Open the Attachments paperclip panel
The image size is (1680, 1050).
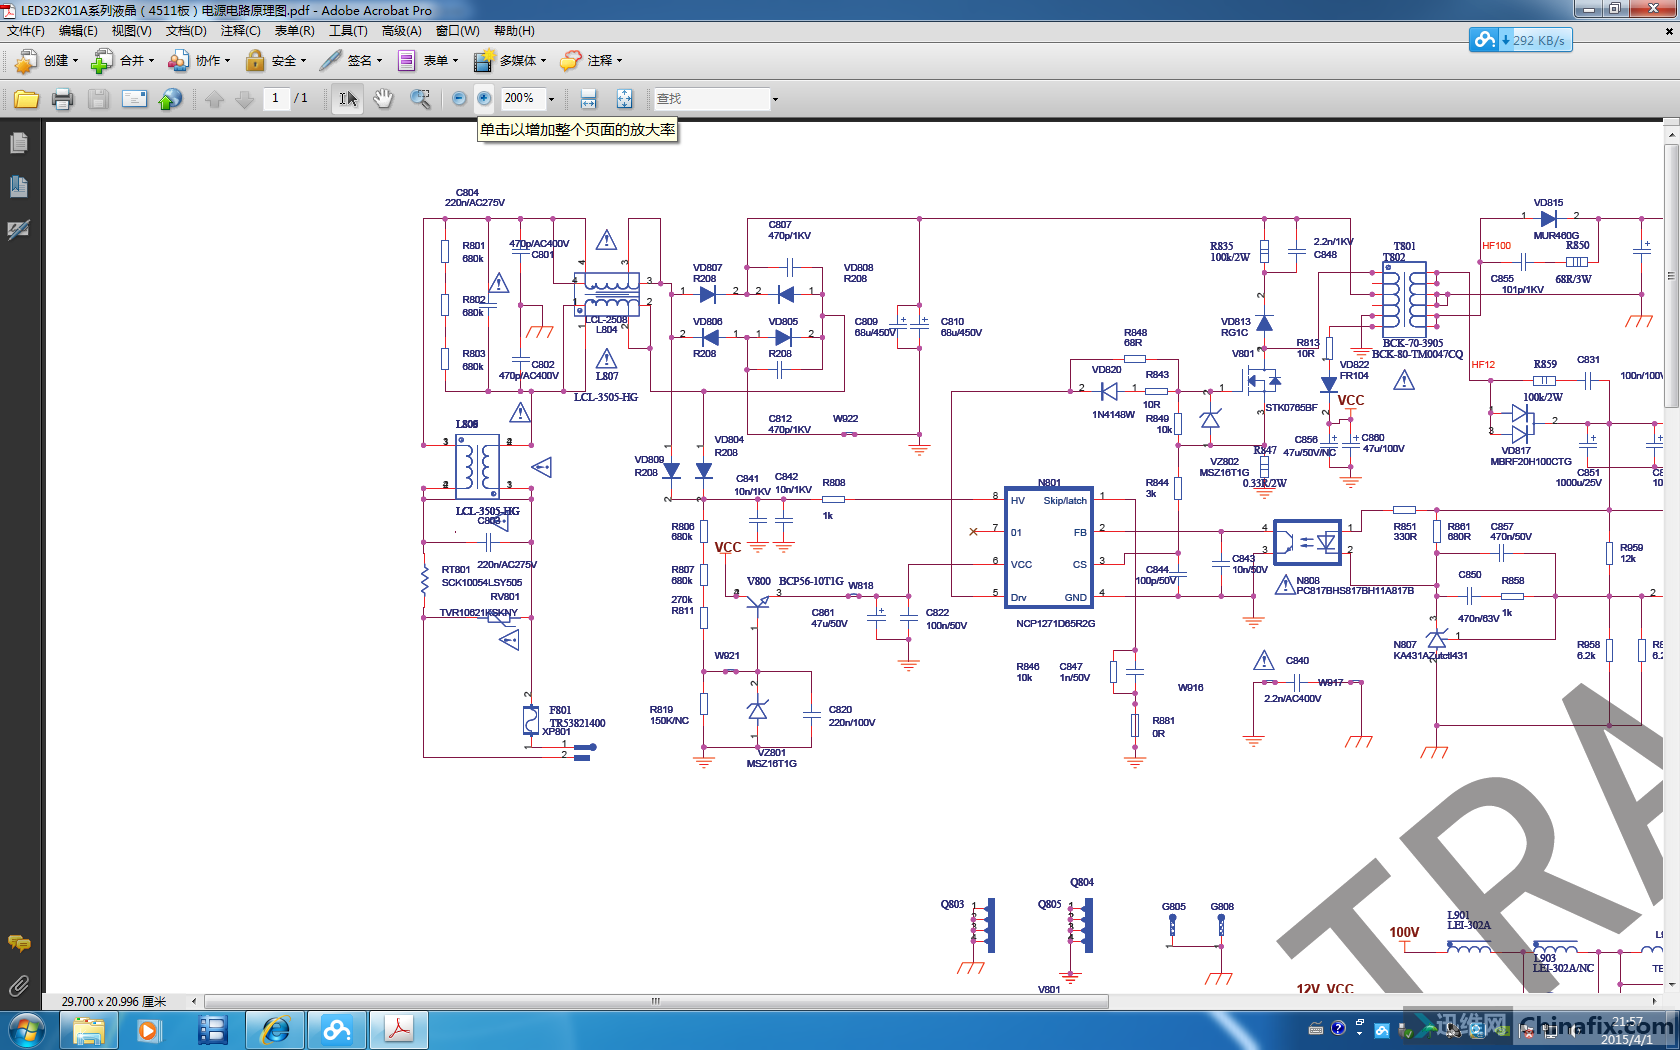coord(18,986)
